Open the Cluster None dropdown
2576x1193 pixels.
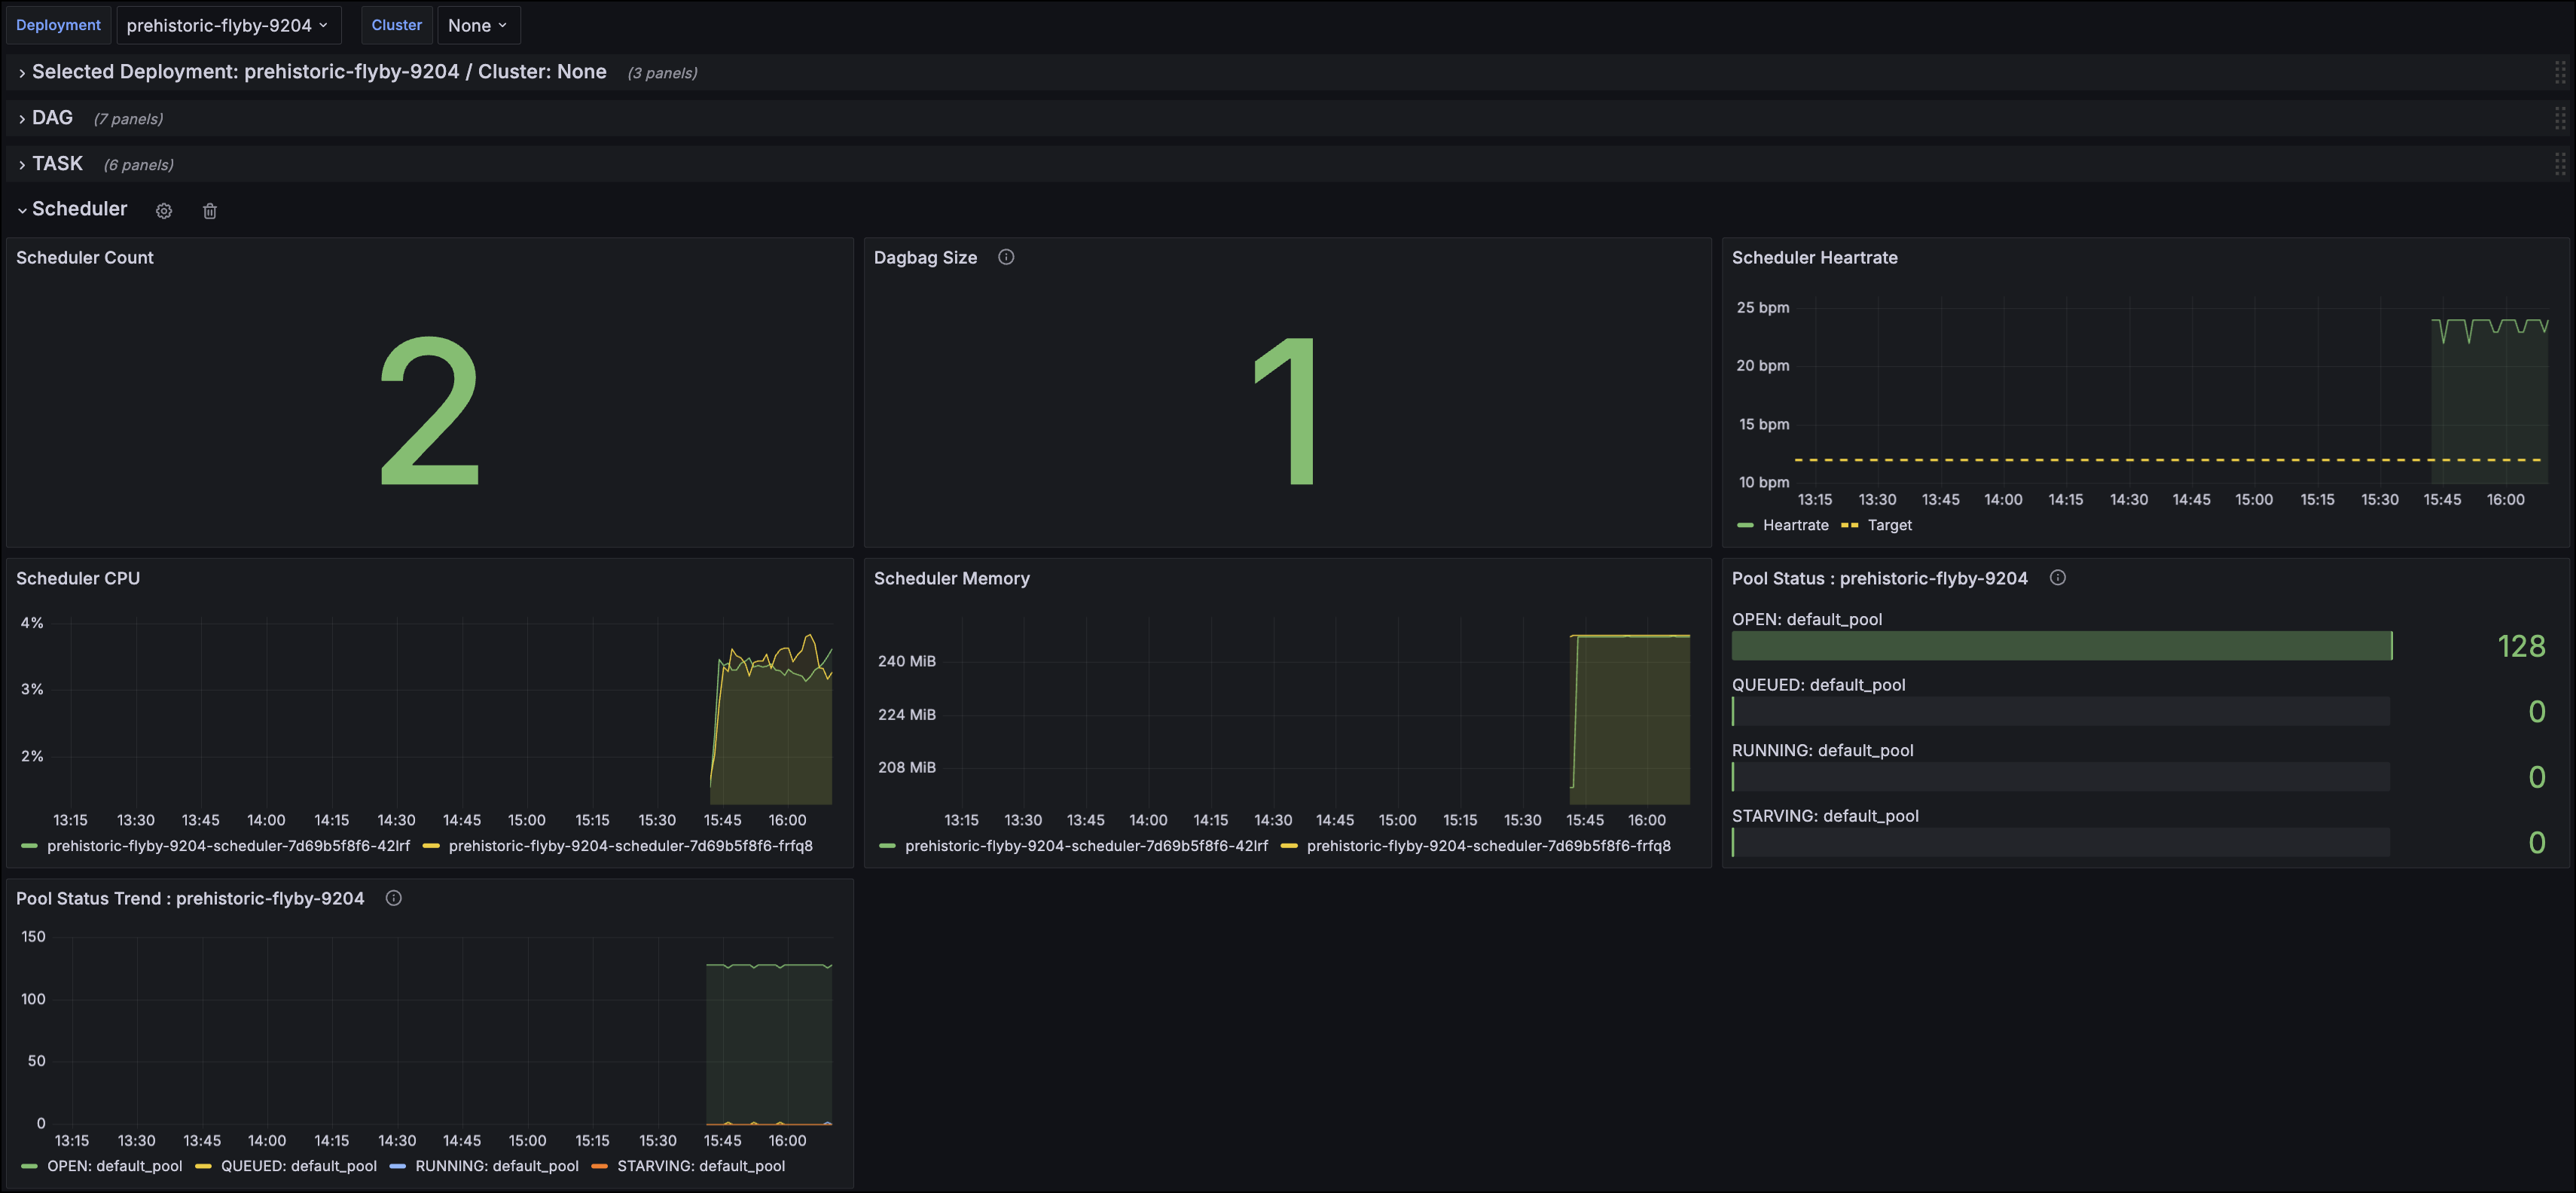click(478, 24)
